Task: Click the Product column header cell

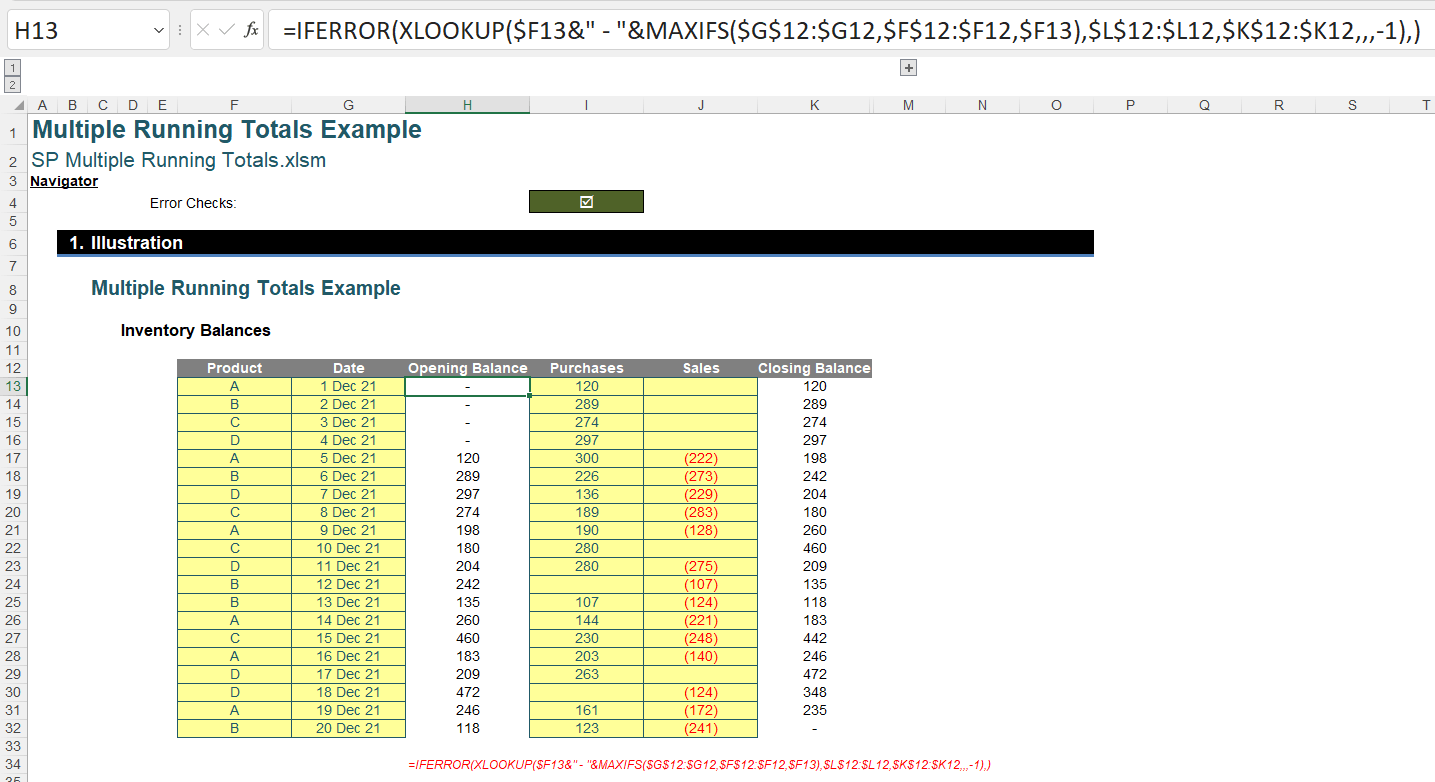Action: (x=234, y=368)
